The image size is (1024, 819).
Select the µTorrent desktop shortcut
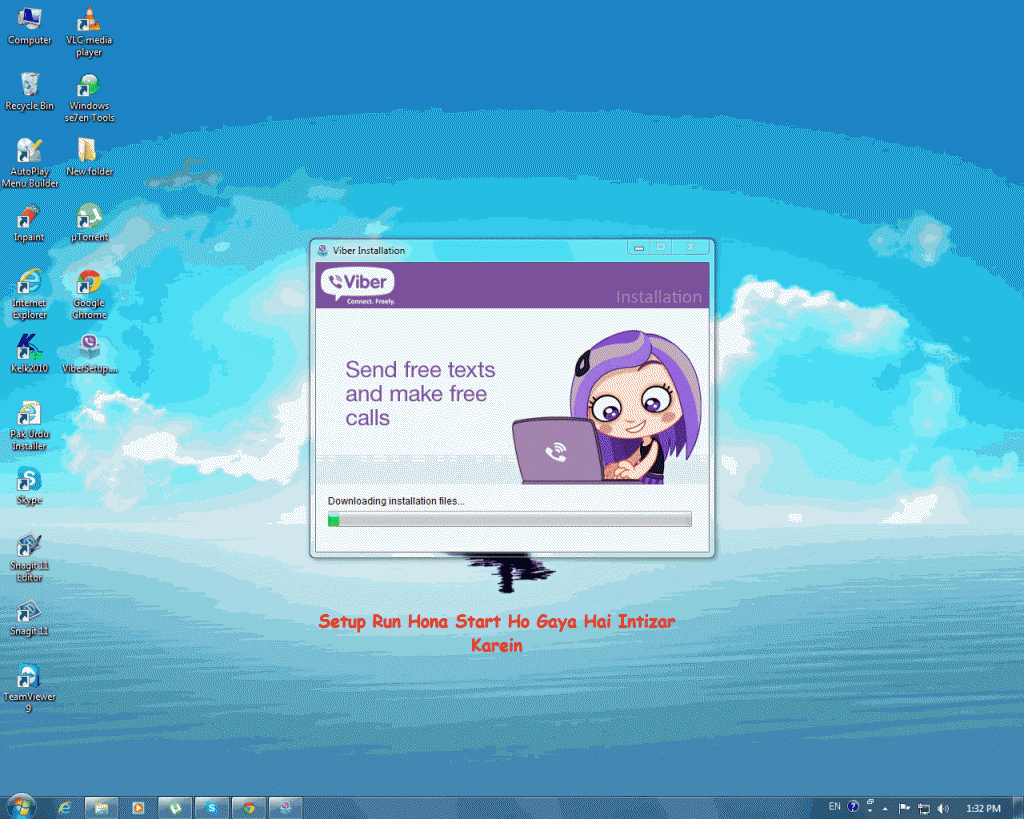coord(89,223)
